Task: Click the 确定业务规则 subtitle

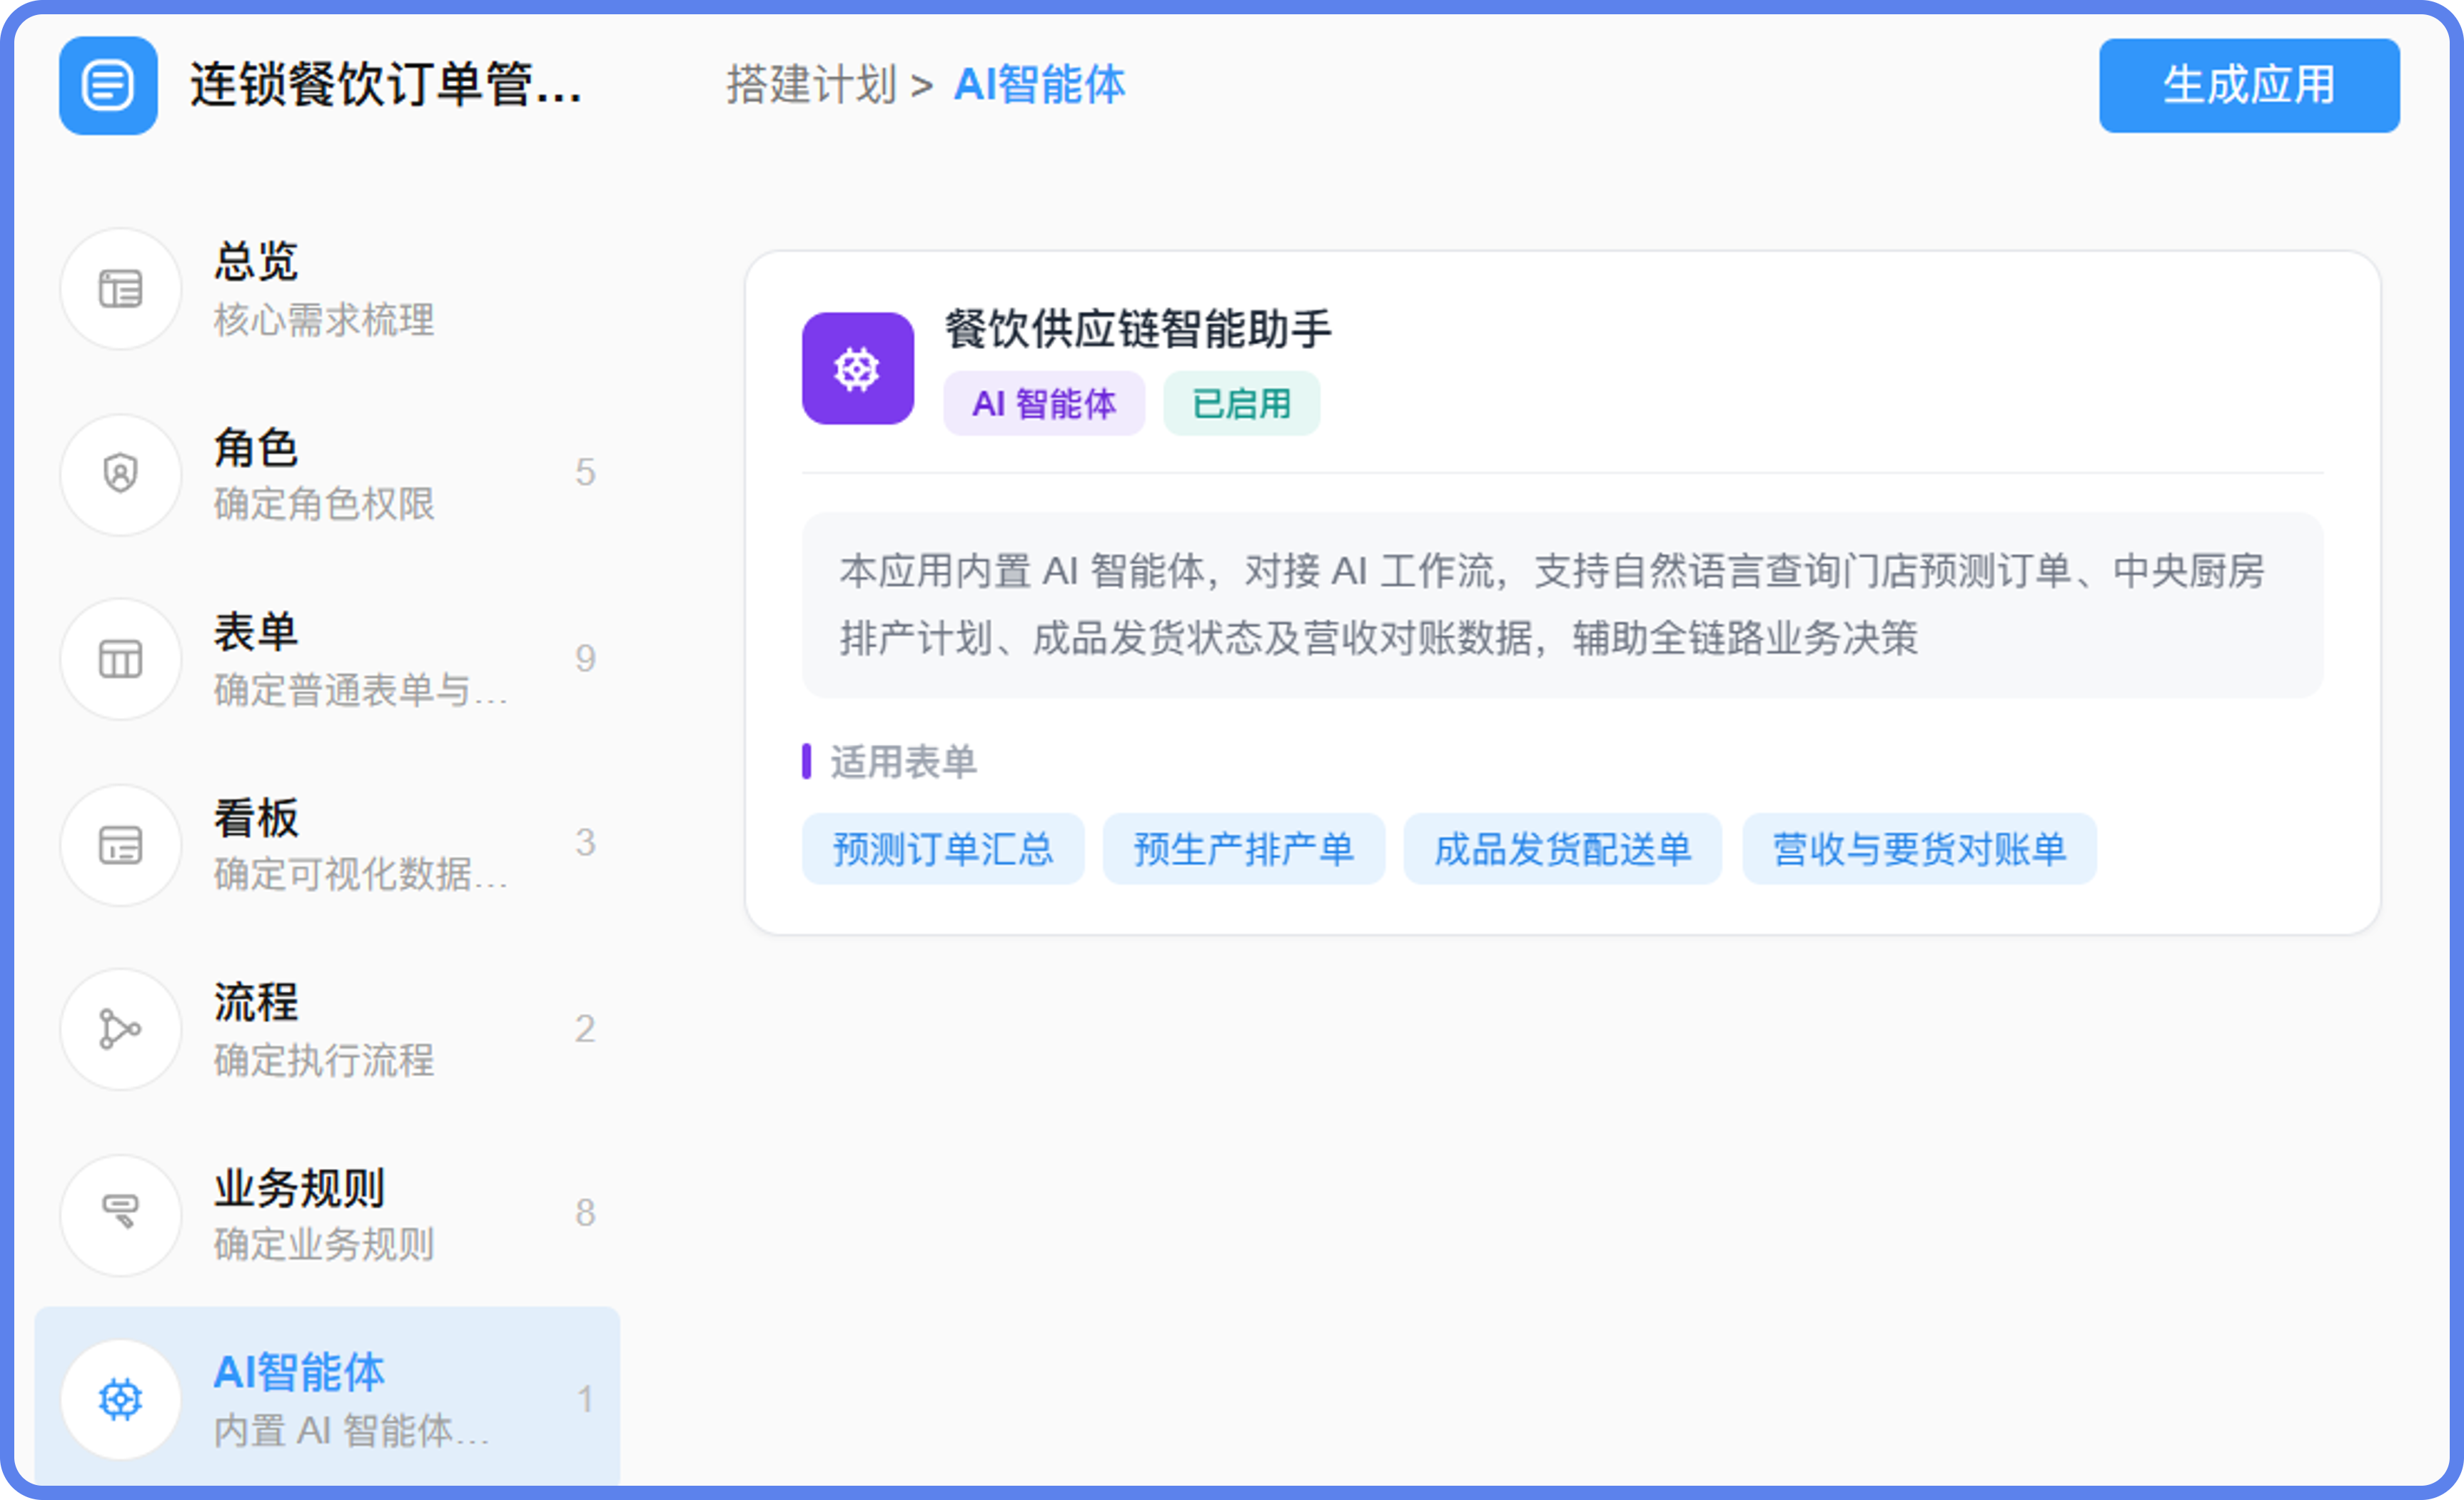Action: coord(324,1245)
